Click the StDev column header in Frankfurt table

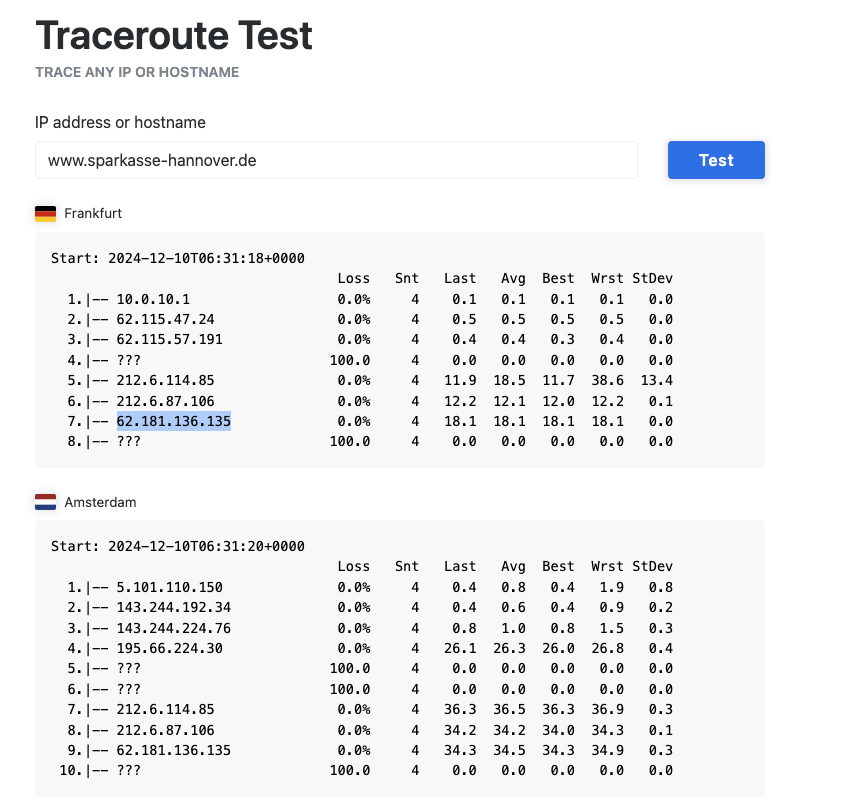pyautogui.click(x=652, y=279)
